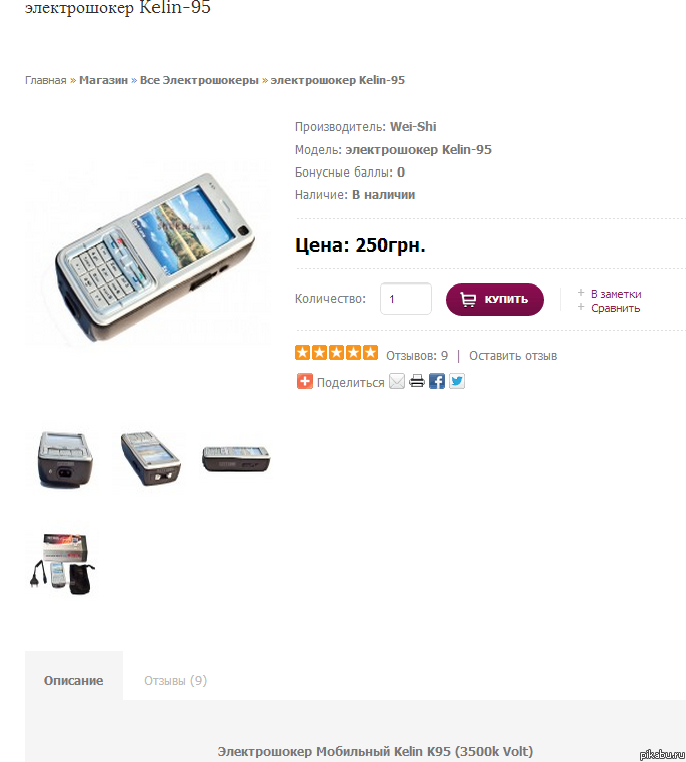Image resolution: width=686 pixels, height=762 pixels.
Task: Navigate to Все Электрошокеры breadcrumb
Action: coord(199,80)
